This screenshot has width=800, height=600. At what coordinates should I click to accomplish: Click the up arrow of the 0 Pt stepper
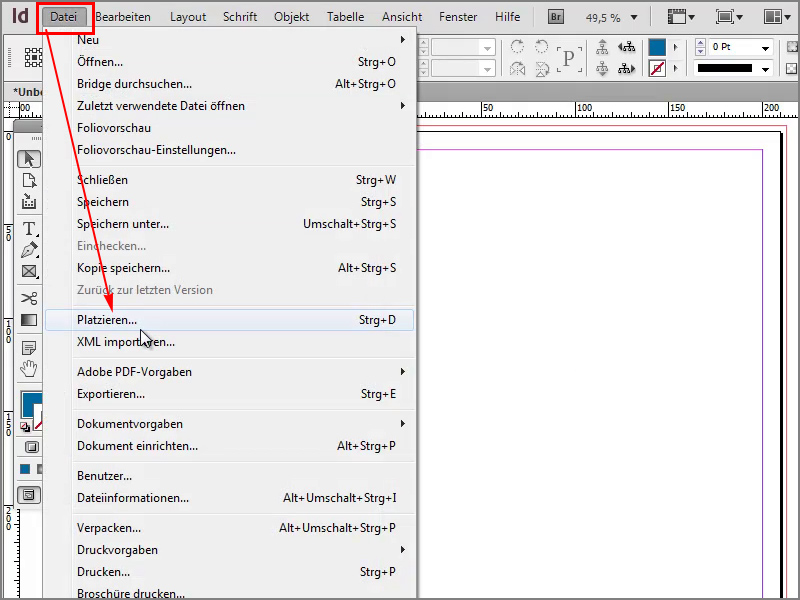pos(700,41)
